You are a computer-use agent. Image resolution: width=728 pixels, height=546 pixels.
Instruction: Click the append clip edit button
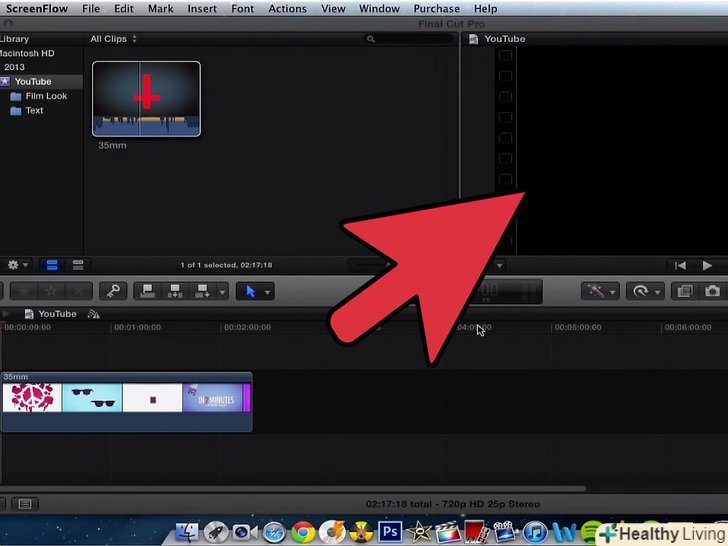[202, 291]
